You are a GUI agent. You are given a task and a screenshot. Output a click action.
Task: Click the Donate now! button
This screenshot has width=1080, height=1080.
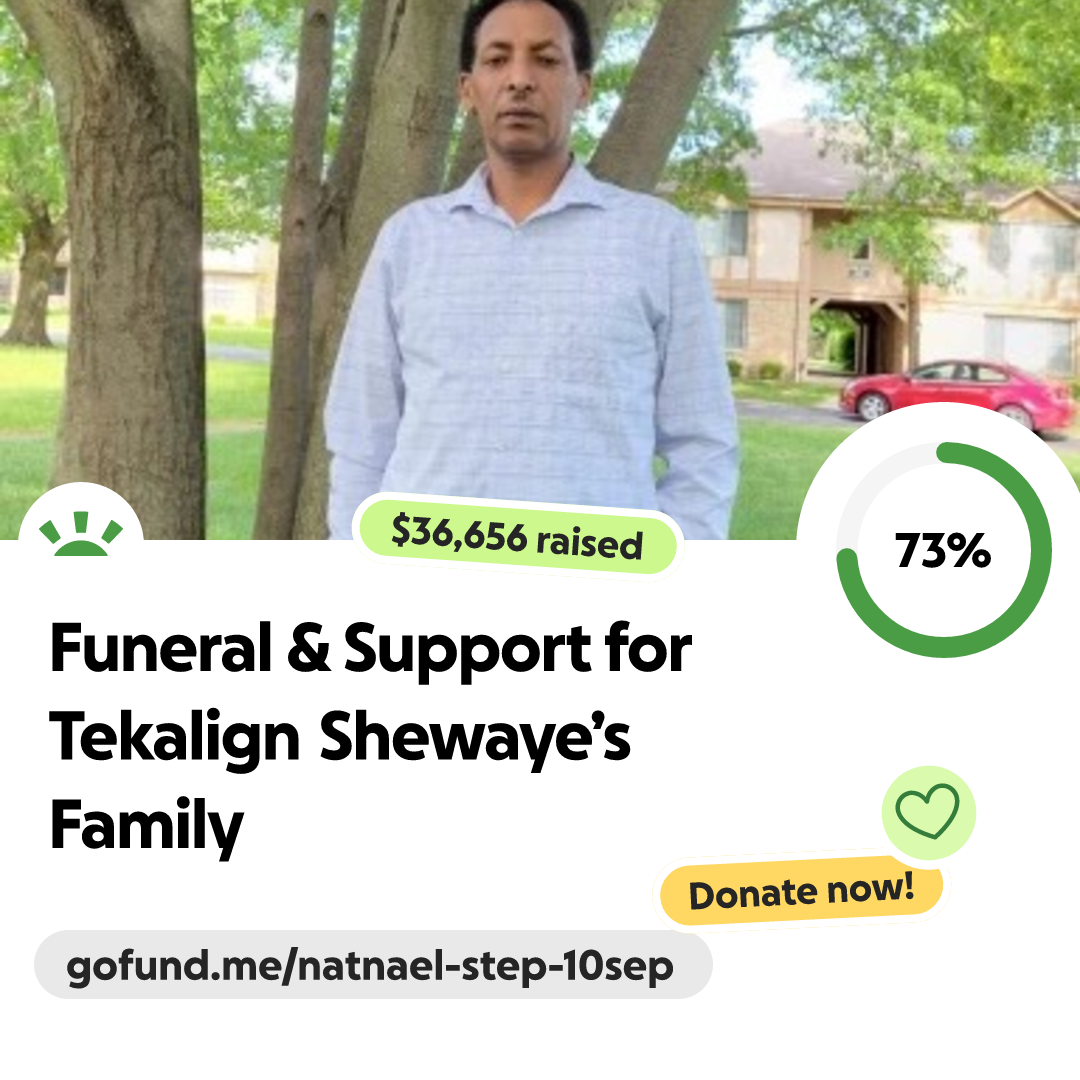tap(802, 891)
